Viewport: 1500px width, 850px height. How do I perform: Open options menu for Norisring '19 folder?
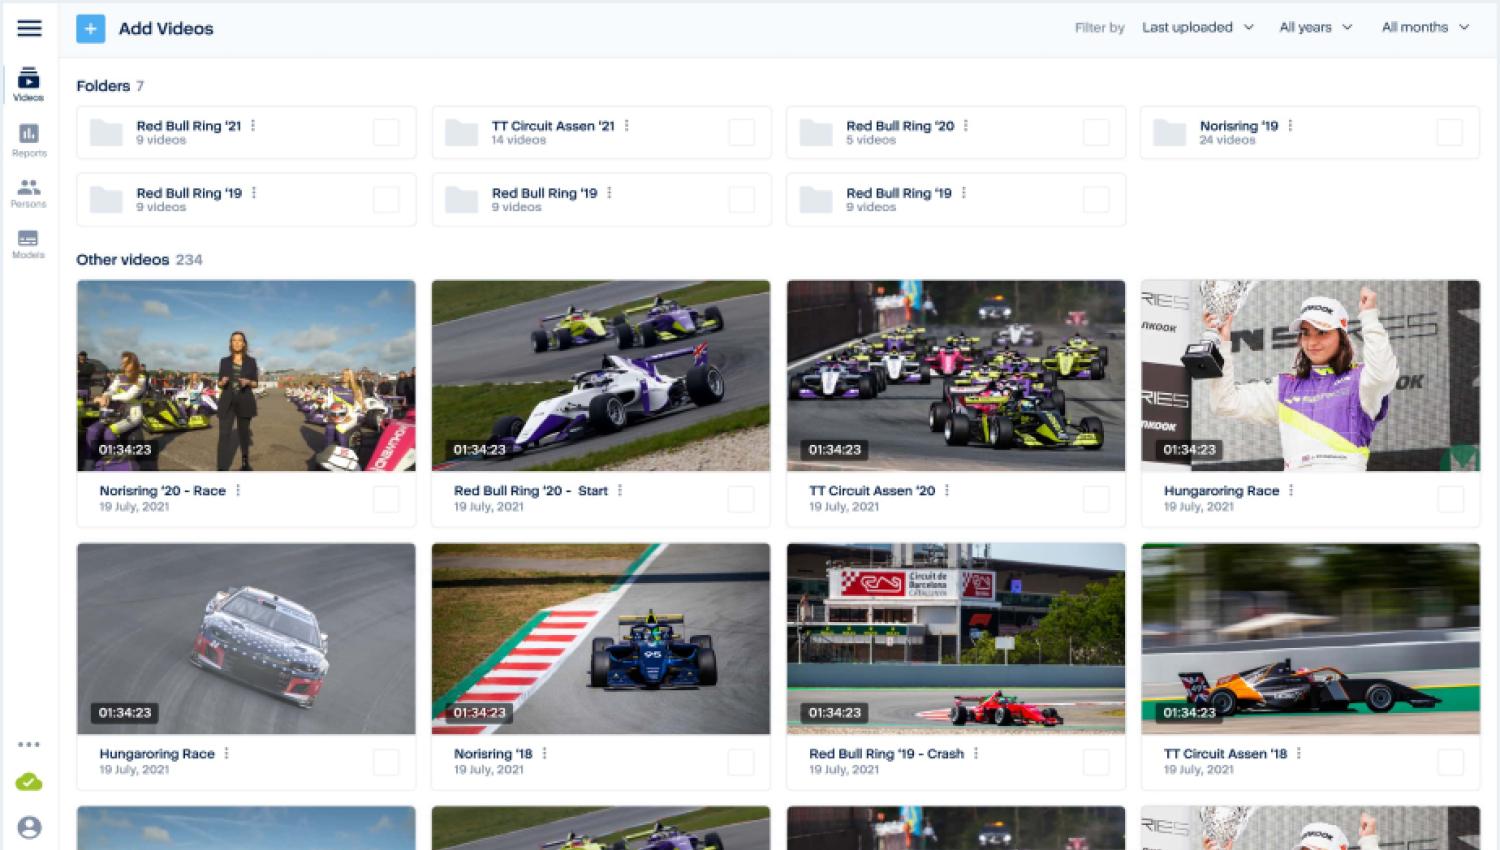[x=1291, y=126]
